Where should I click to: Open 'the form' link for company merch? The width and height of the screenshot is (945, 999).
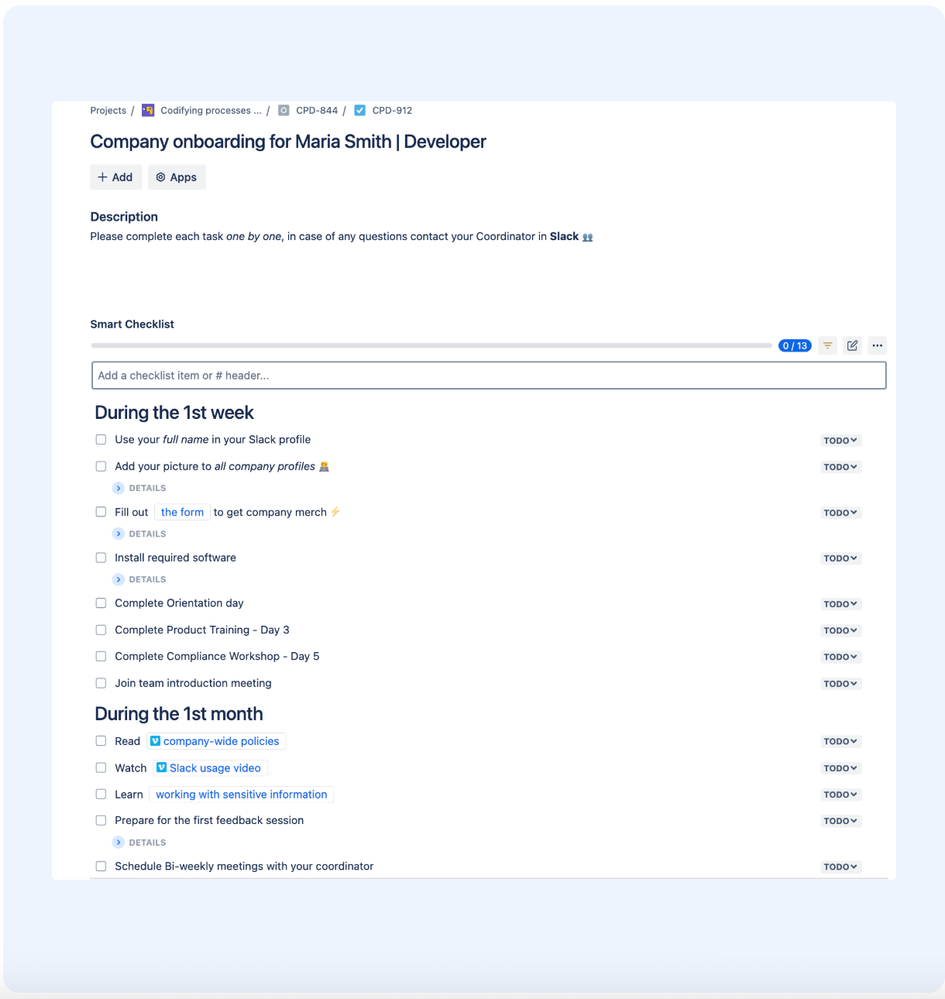point(182,512)
